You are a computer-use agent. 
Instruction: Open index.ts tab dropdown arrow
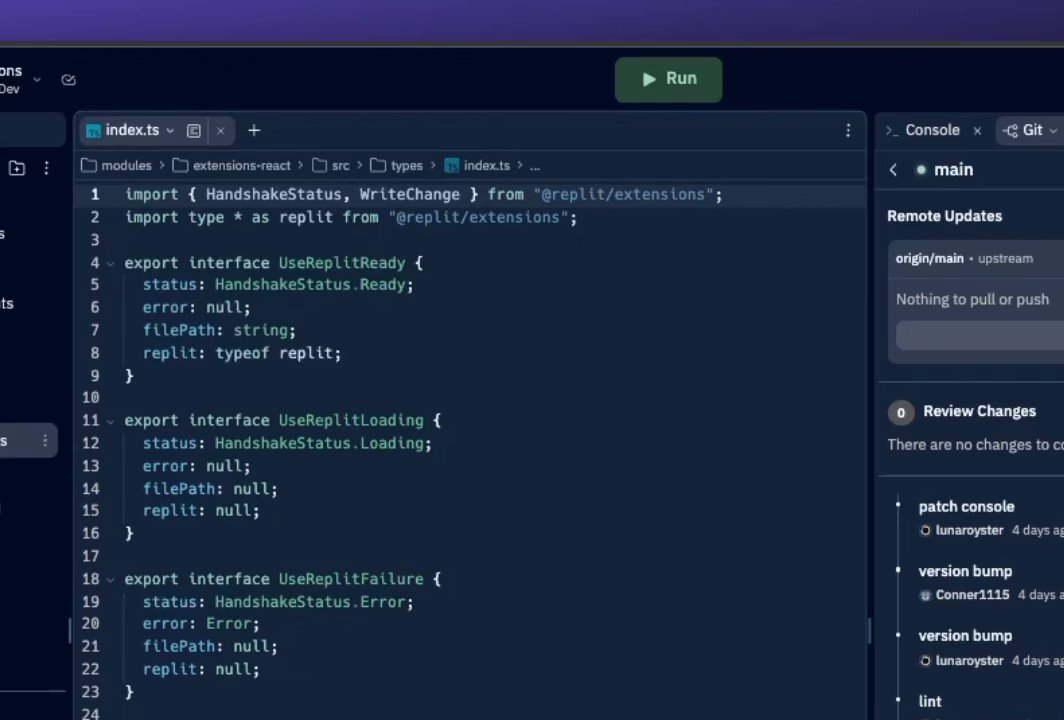(x=170, y=131)
